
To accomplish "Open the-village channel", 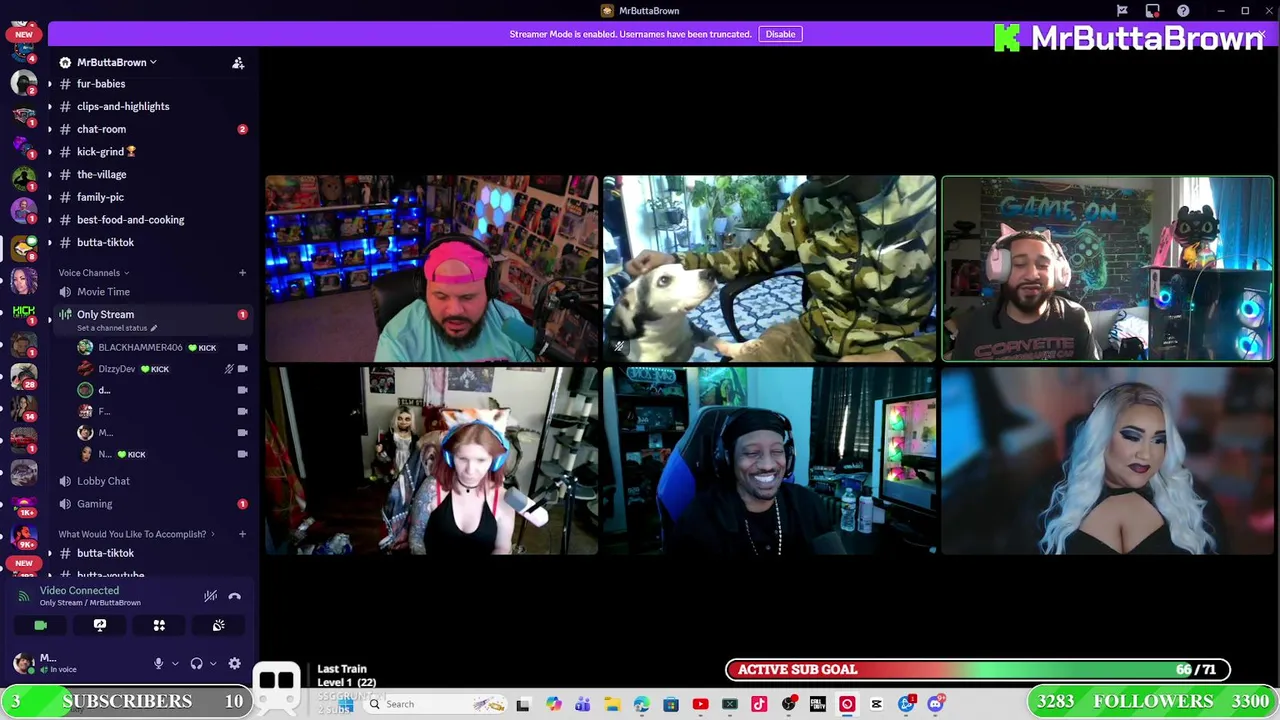I will click(101, 174).
